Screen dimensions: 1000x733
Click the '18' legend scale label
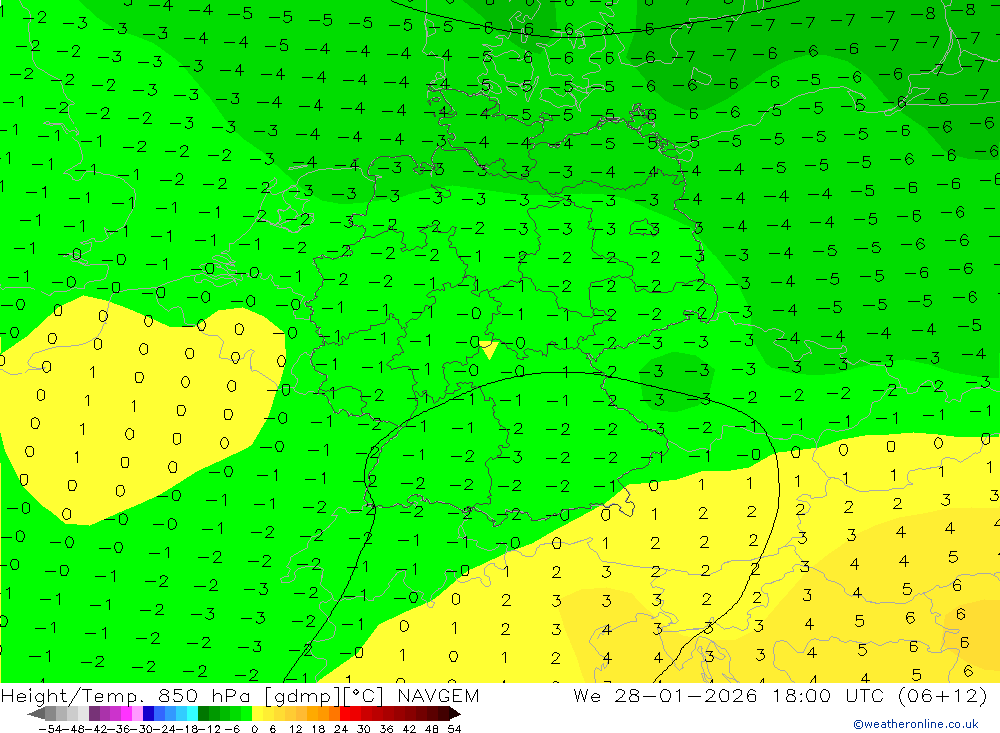[x=318, y=729]
